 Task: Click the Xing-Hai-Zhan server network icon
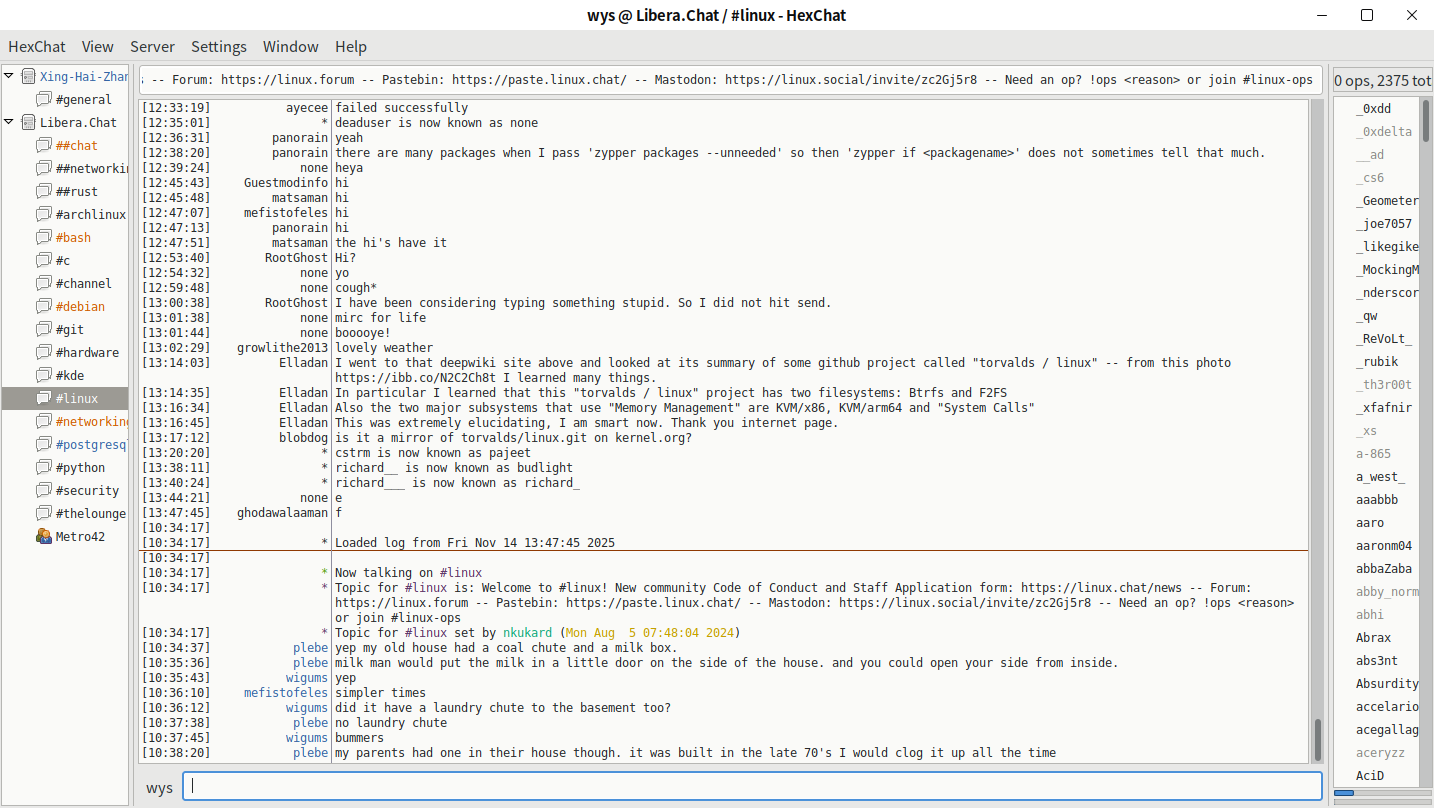point(28,76)
